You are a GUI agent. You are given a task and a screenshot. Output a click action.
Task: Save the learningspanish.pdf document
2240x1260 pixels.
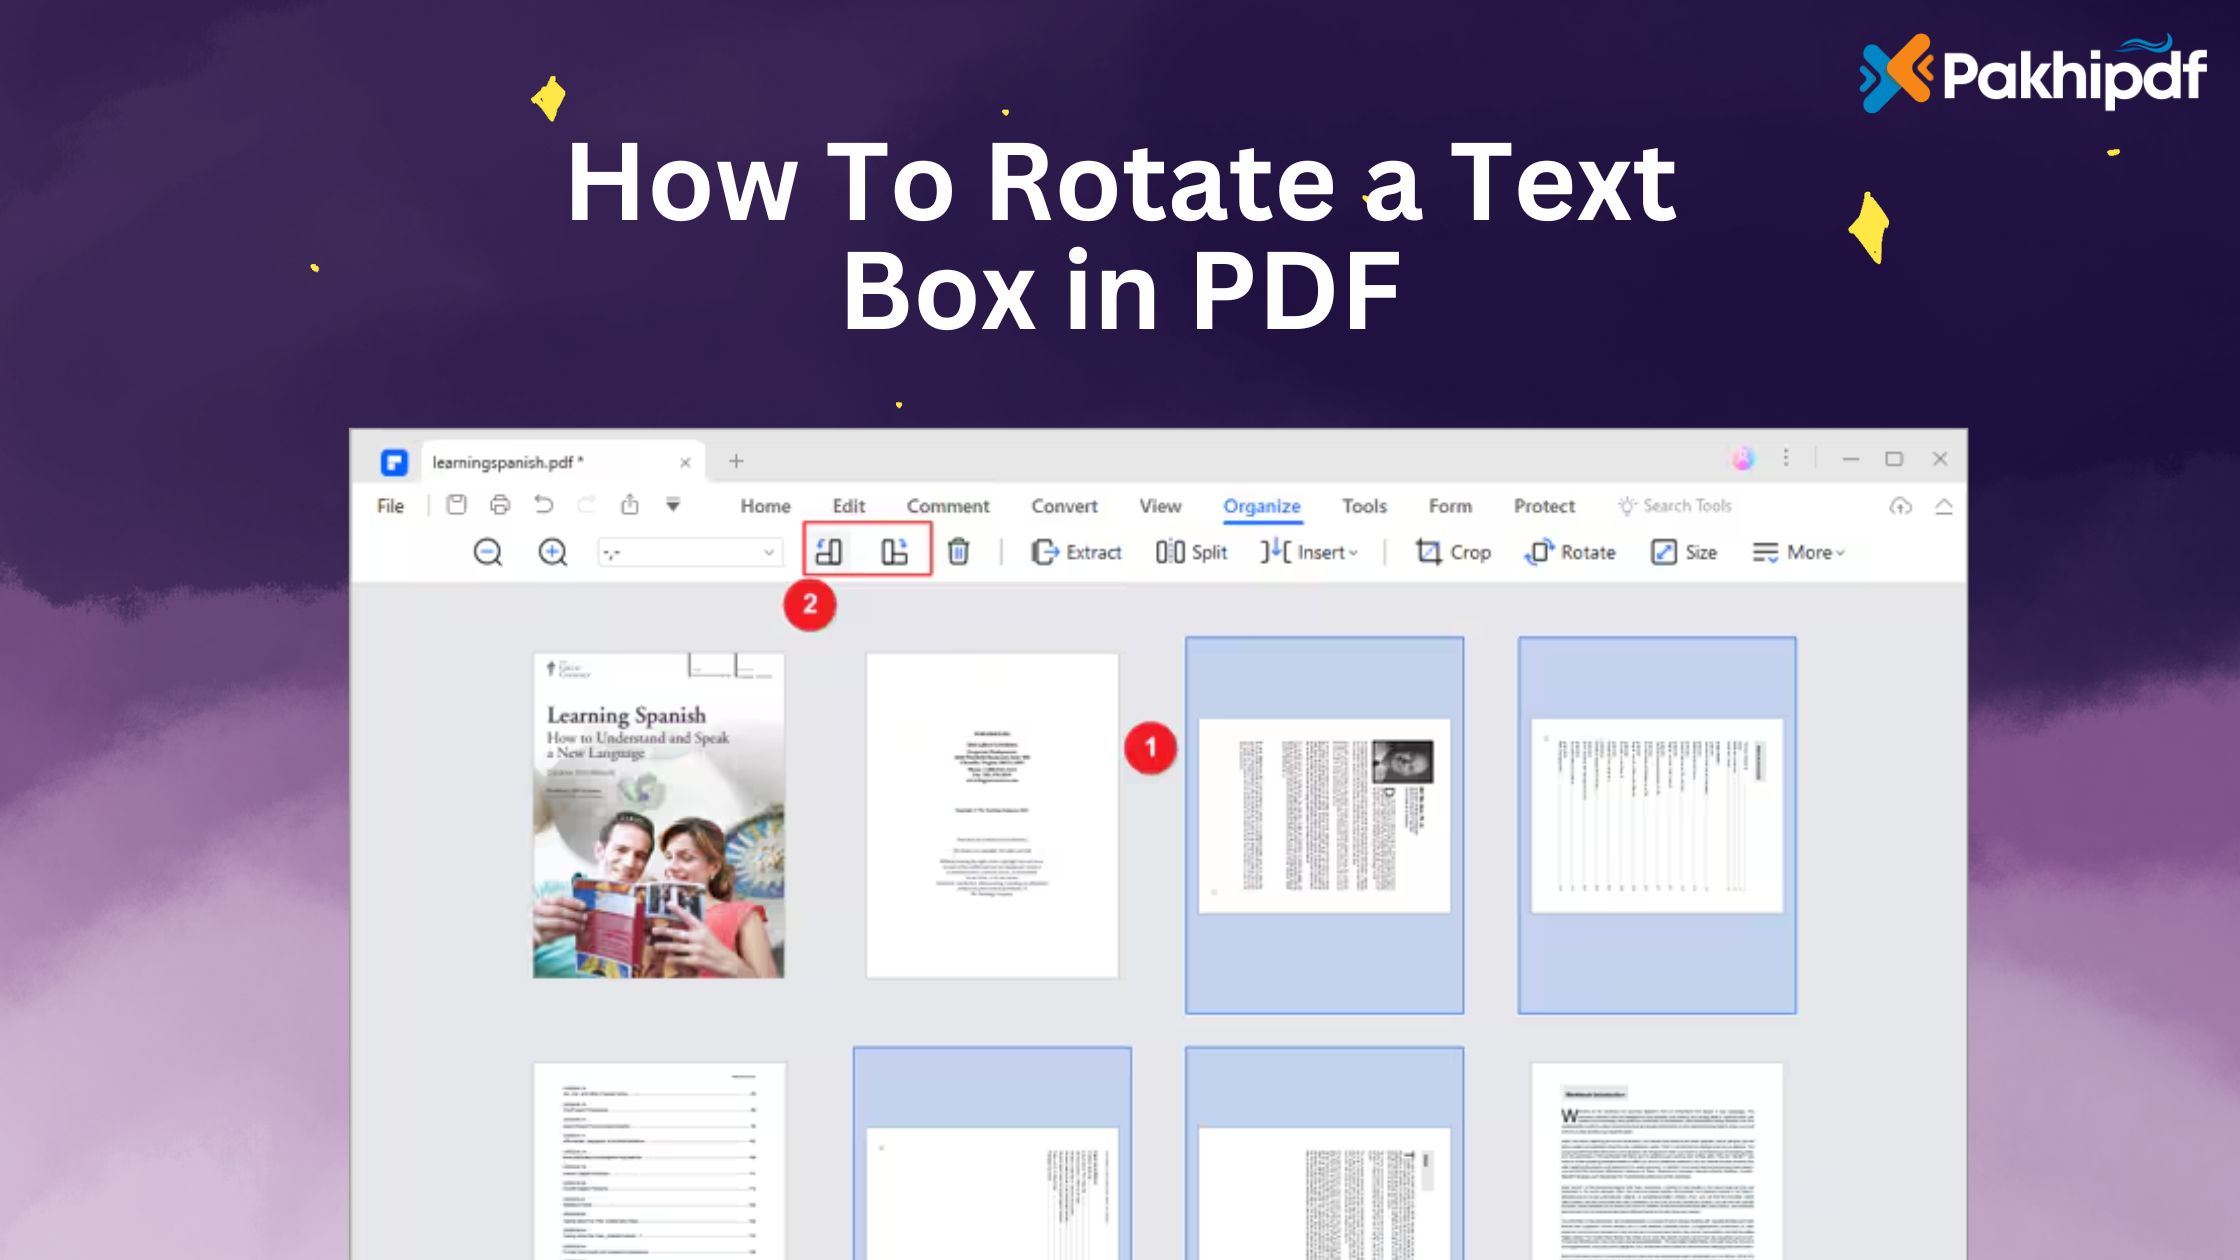click(x=456, y=506)
